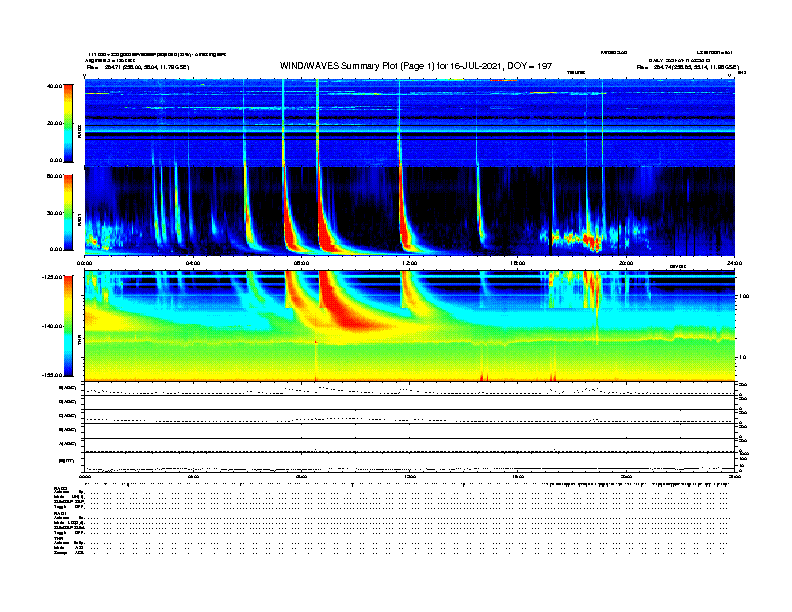
Task: Click the 20:00 label on the bottom line-plot axis
Action: (626, 476)
